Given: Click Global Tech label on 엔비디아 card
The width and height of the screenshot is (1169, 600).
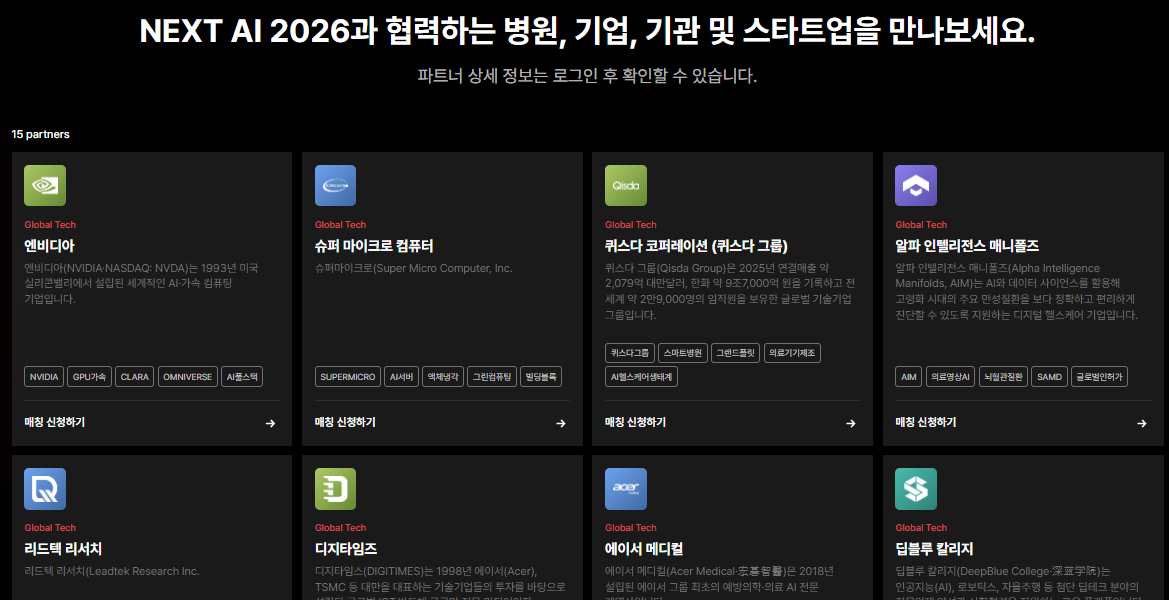Looking at the screenshot, I should click(50, 224).
